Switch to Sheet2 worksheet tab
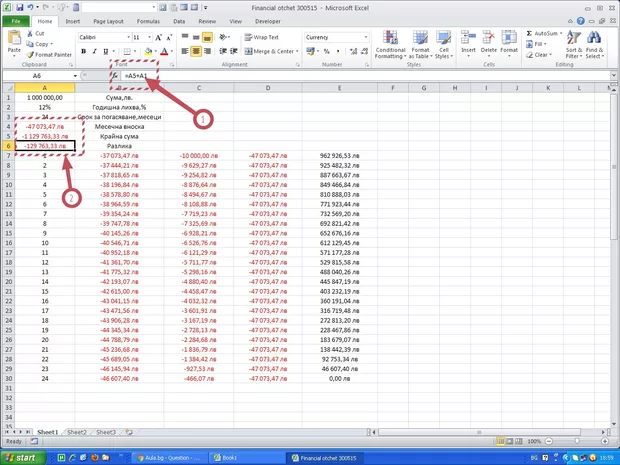Viewport: 620px width, 465px height. [77, 432]
